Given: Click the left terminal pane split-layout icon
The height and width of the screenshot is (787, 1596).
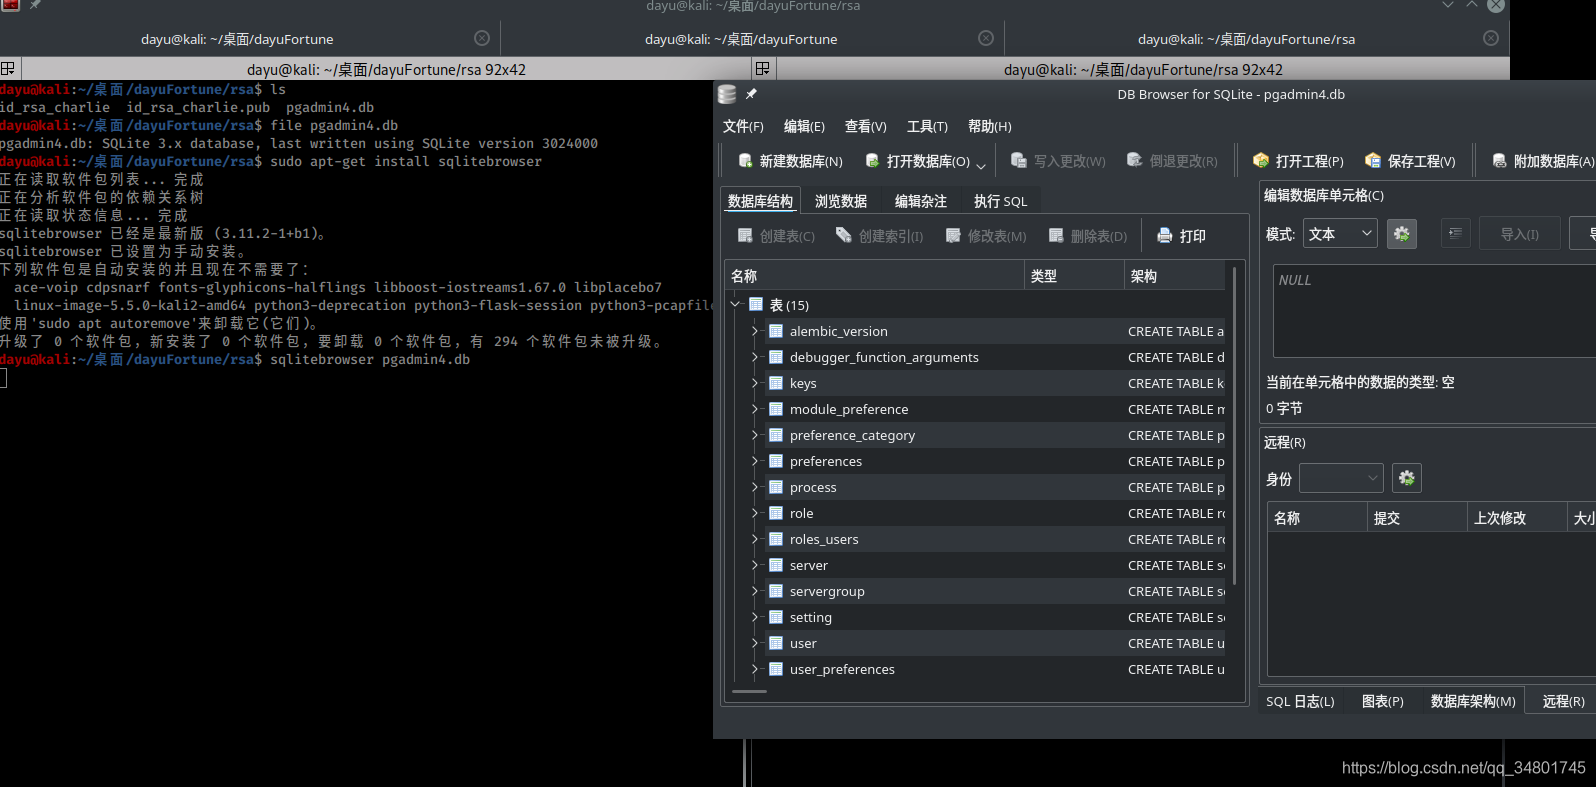Looking at the screenshot, I should click(x=8, y=69).
